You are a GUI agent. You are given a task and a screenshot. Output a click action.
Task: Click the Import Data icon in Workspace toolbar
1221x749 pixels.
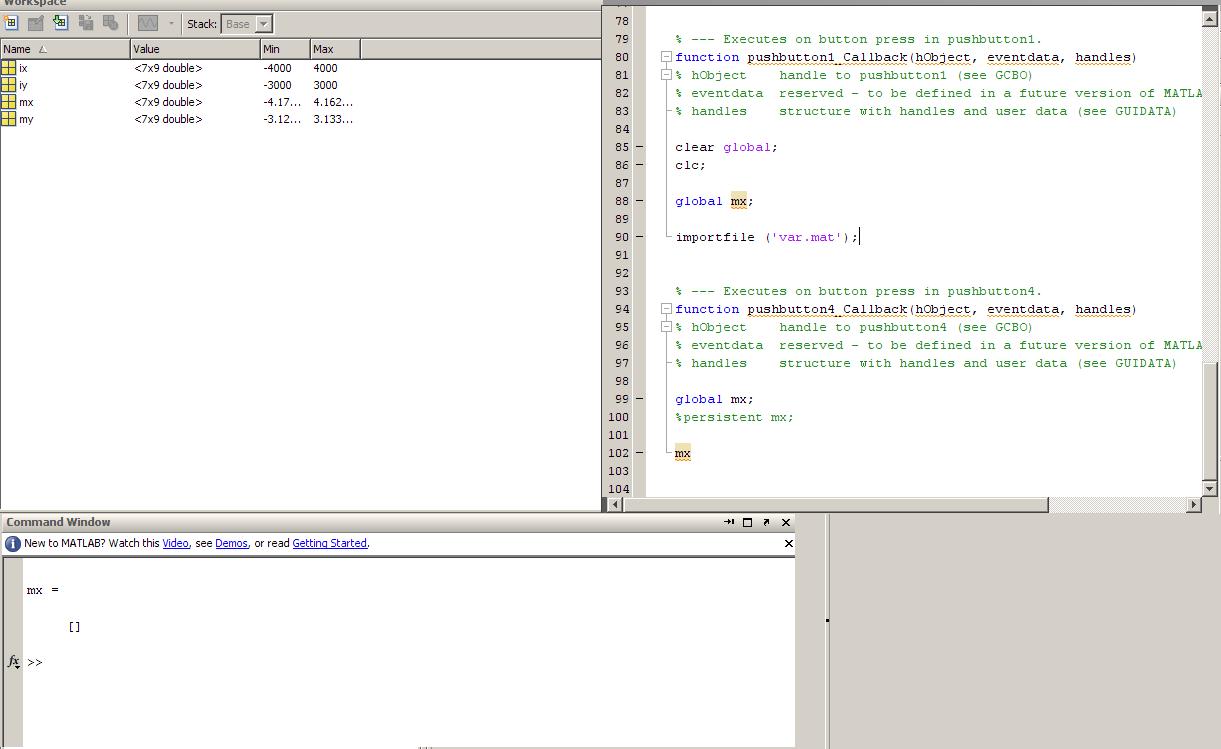tap(60, 23)
